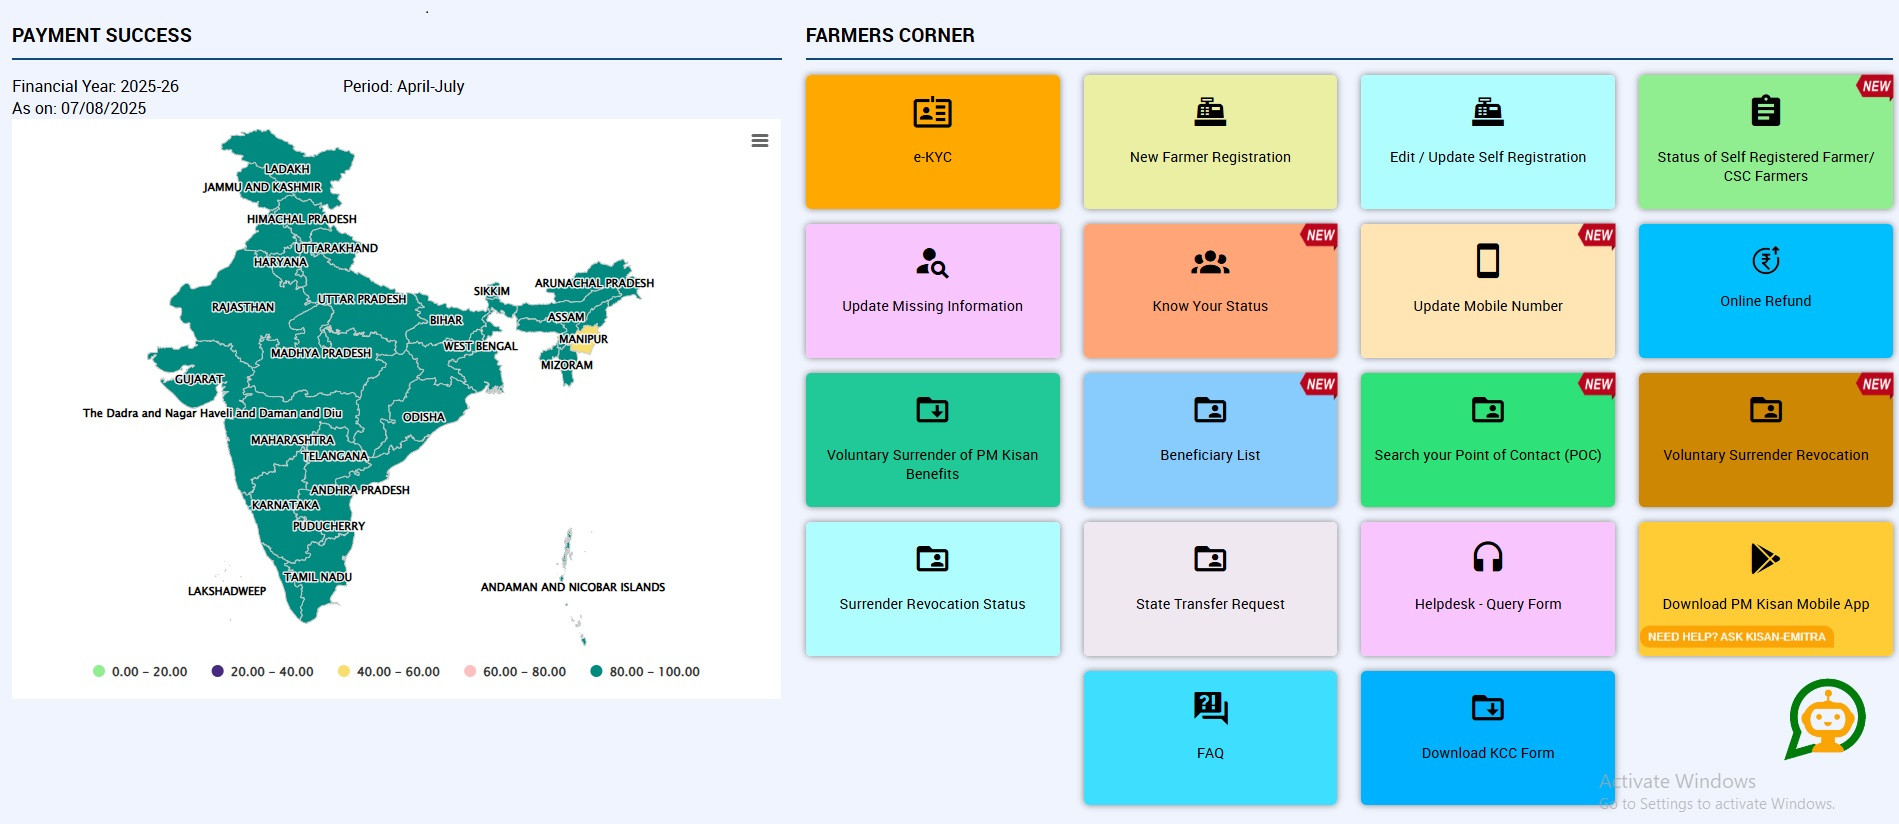Open State Transfer Request tile
Viewport: 1899px width, 824px height.
tap(1210, 589)
